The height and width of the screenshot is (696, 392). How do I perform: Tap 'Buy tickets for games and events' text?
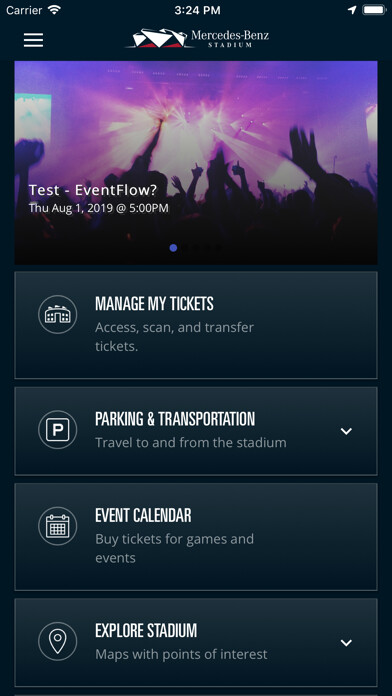tap(174, 548)
